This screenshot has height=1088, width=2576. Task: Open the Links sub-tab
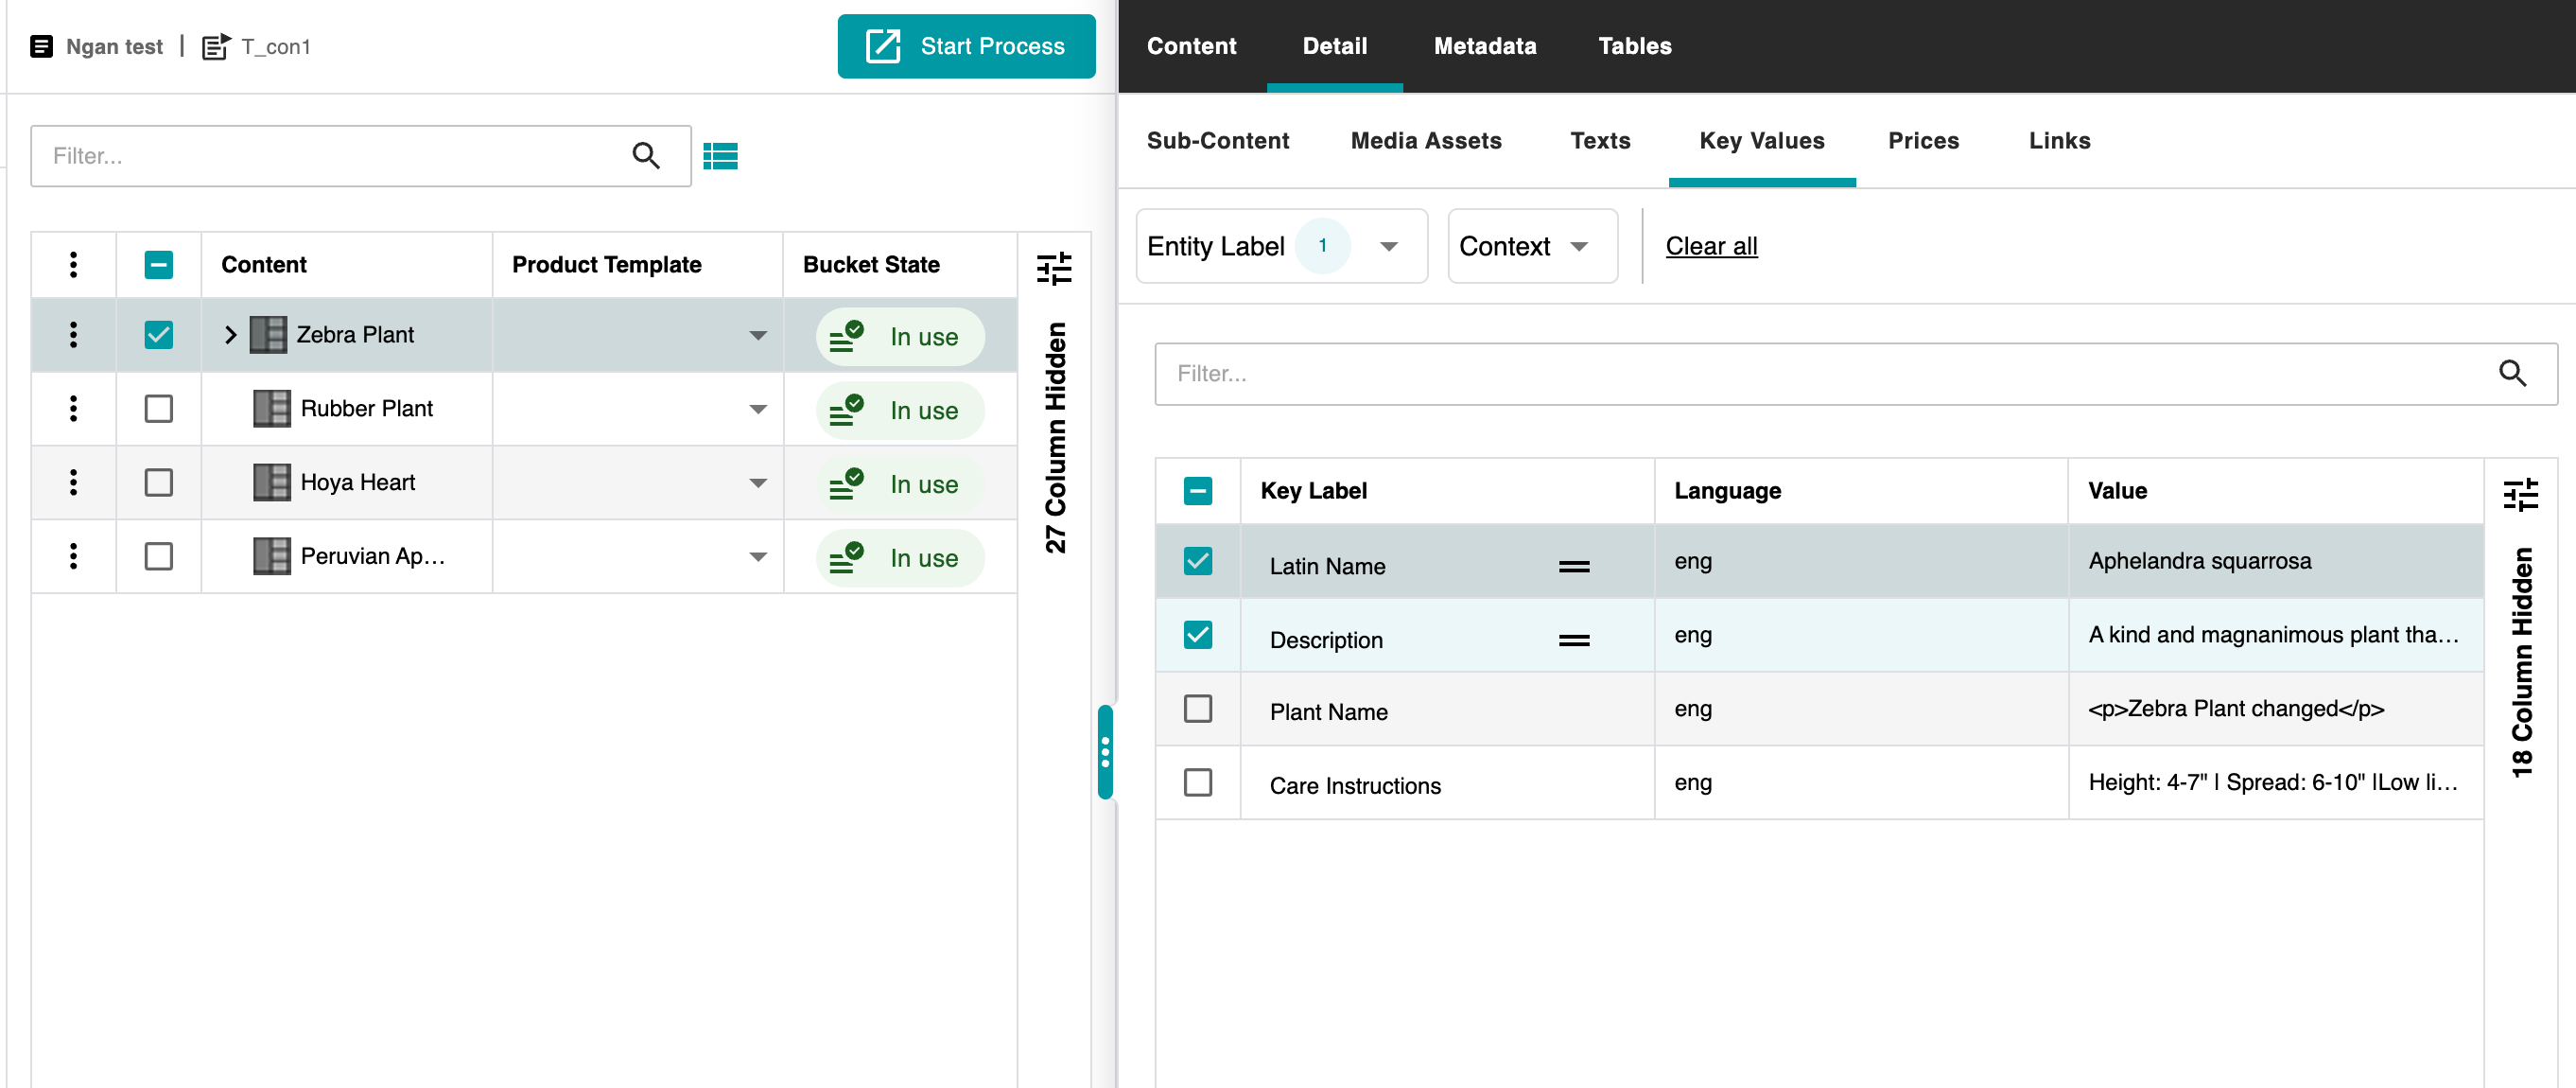click(2059, 141)
